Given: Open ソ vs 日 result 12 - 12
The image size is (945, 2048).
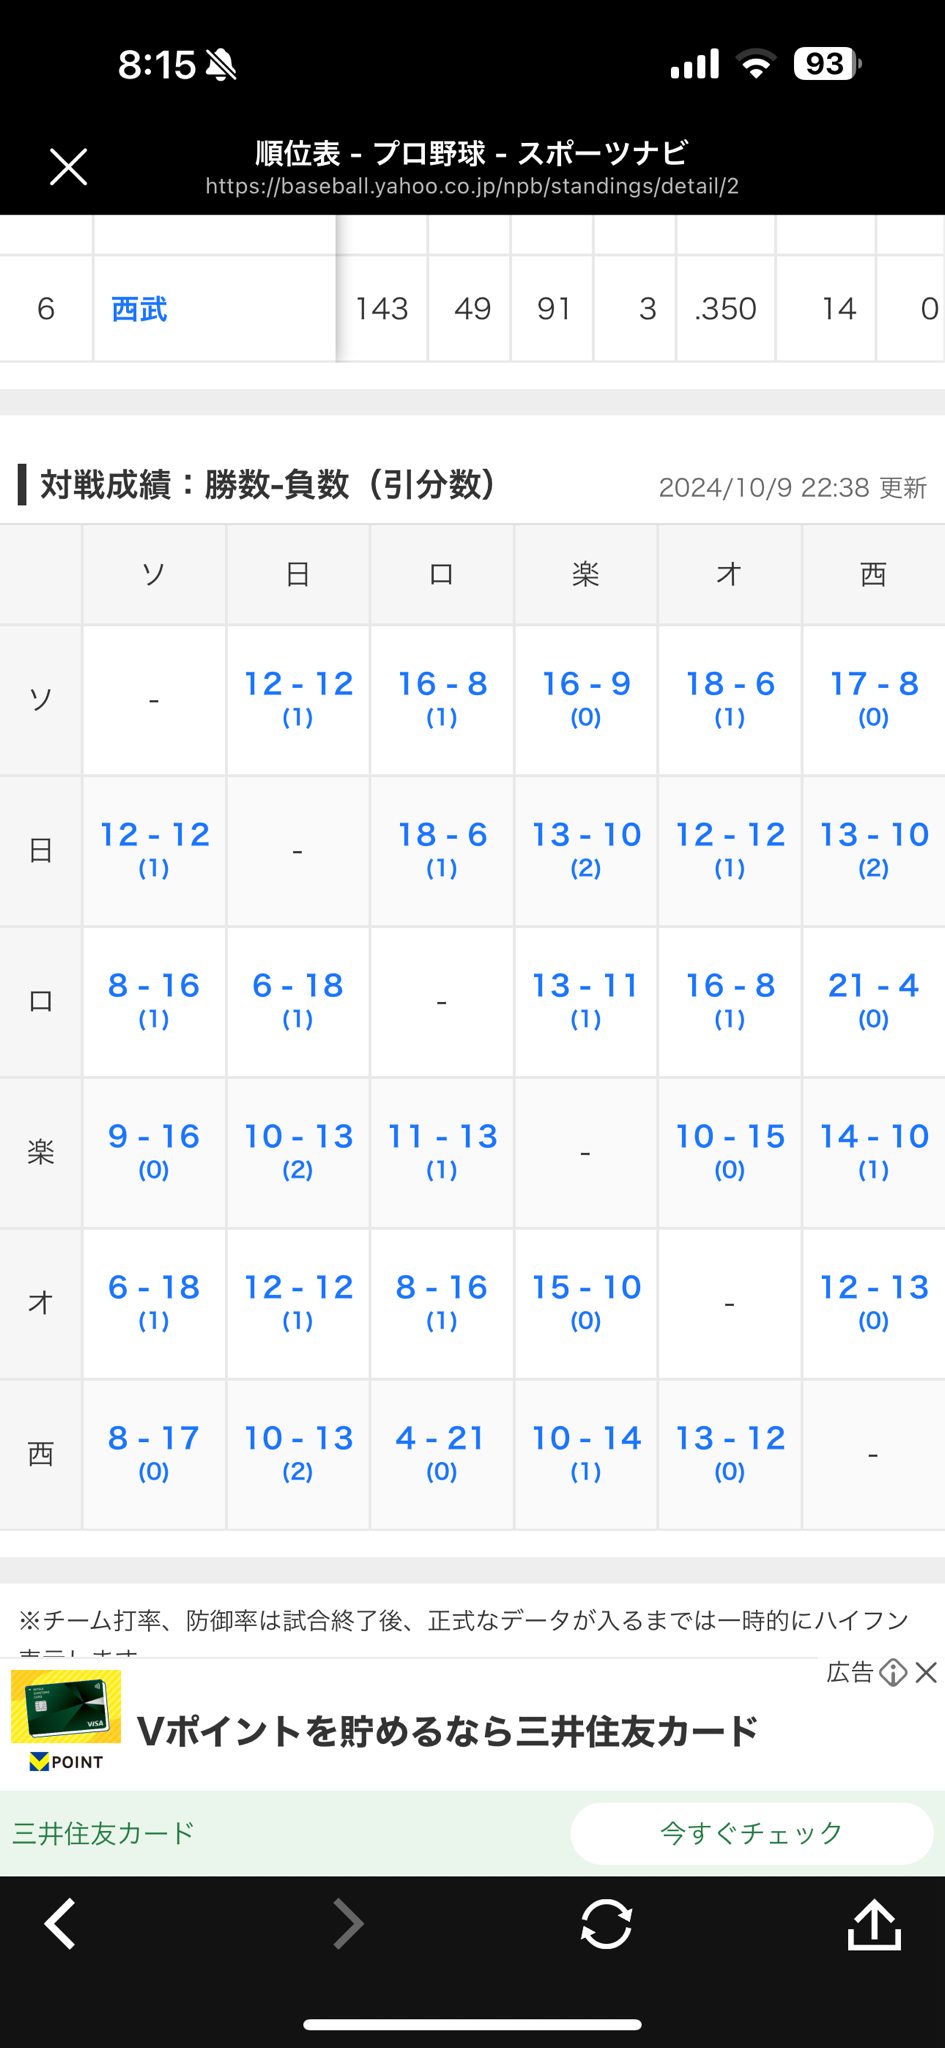Looking at the screenshot, I should 298,697.
